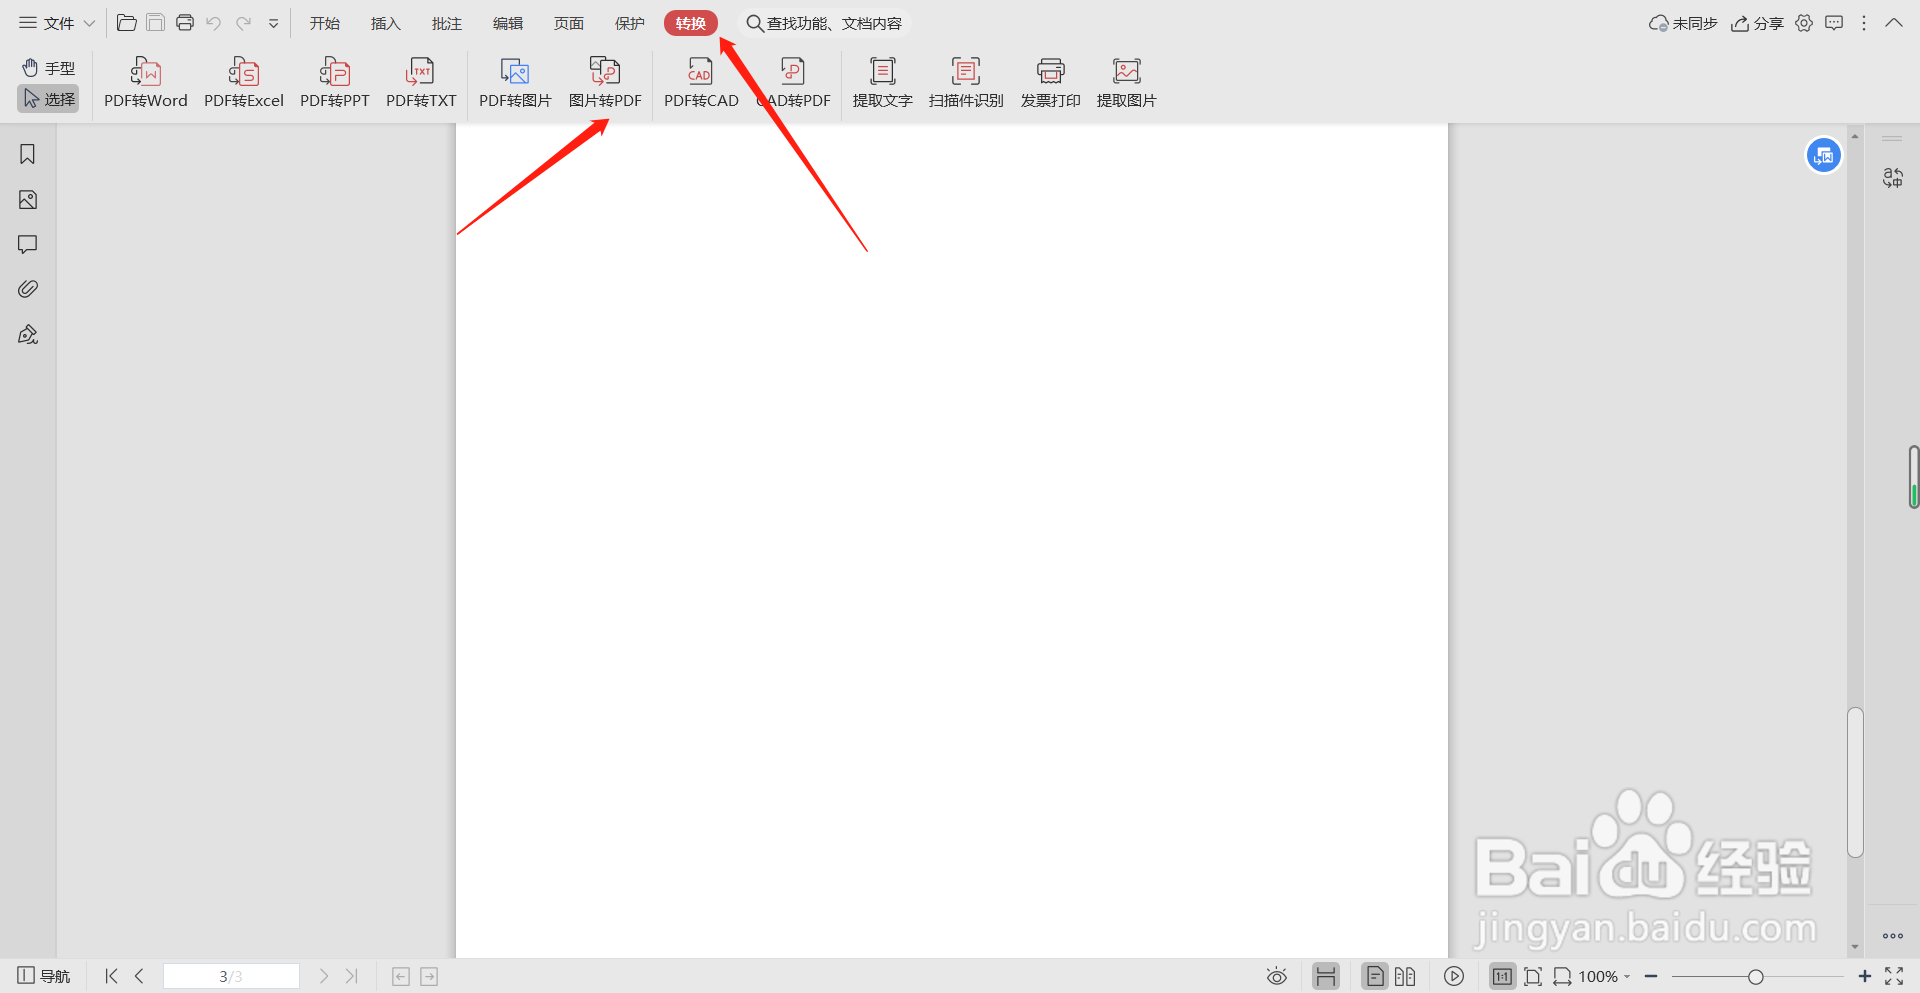Click the zoom out minus button
Screen dimensions: 1920x993
(1651, 976)
